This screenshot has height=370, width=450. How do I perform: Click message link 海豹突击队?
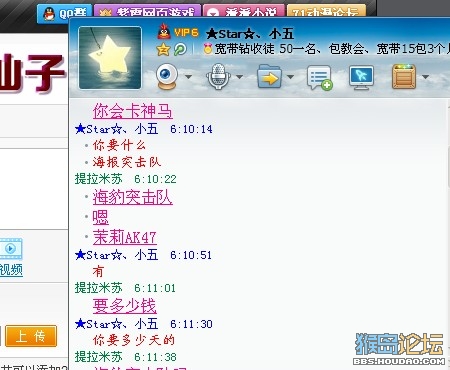click(x=133, y=197)
